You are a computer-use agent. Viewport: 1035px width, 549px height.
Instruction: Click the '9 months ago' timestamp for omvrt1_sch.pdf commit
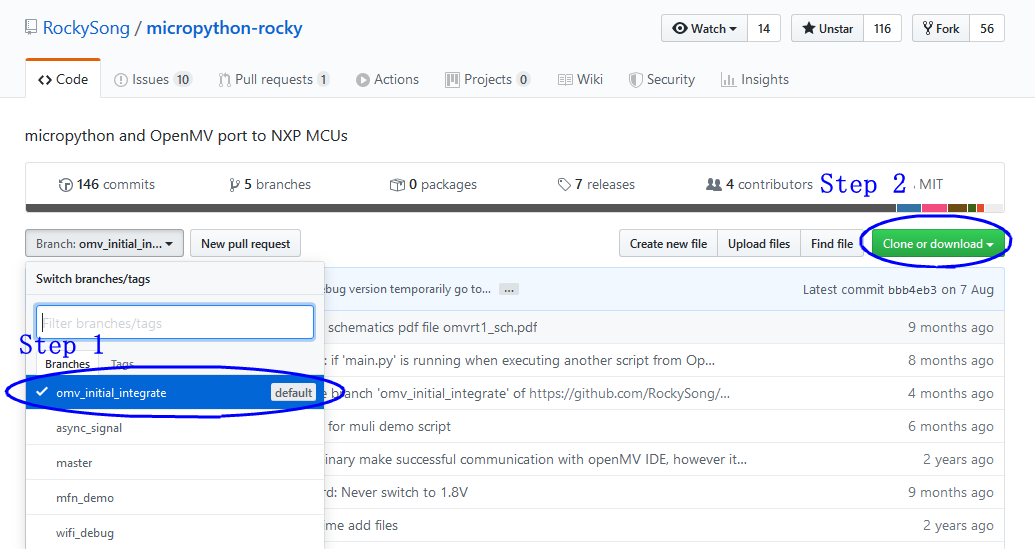[x=951, y=327]
